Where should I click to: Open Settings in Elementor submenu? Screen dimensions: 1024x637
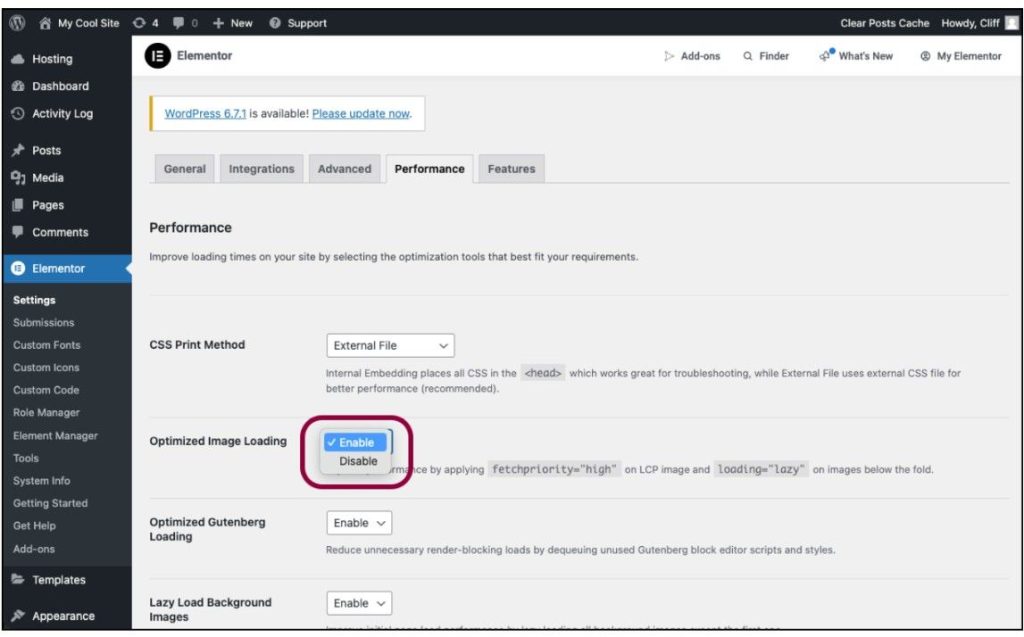pos(34,300)
